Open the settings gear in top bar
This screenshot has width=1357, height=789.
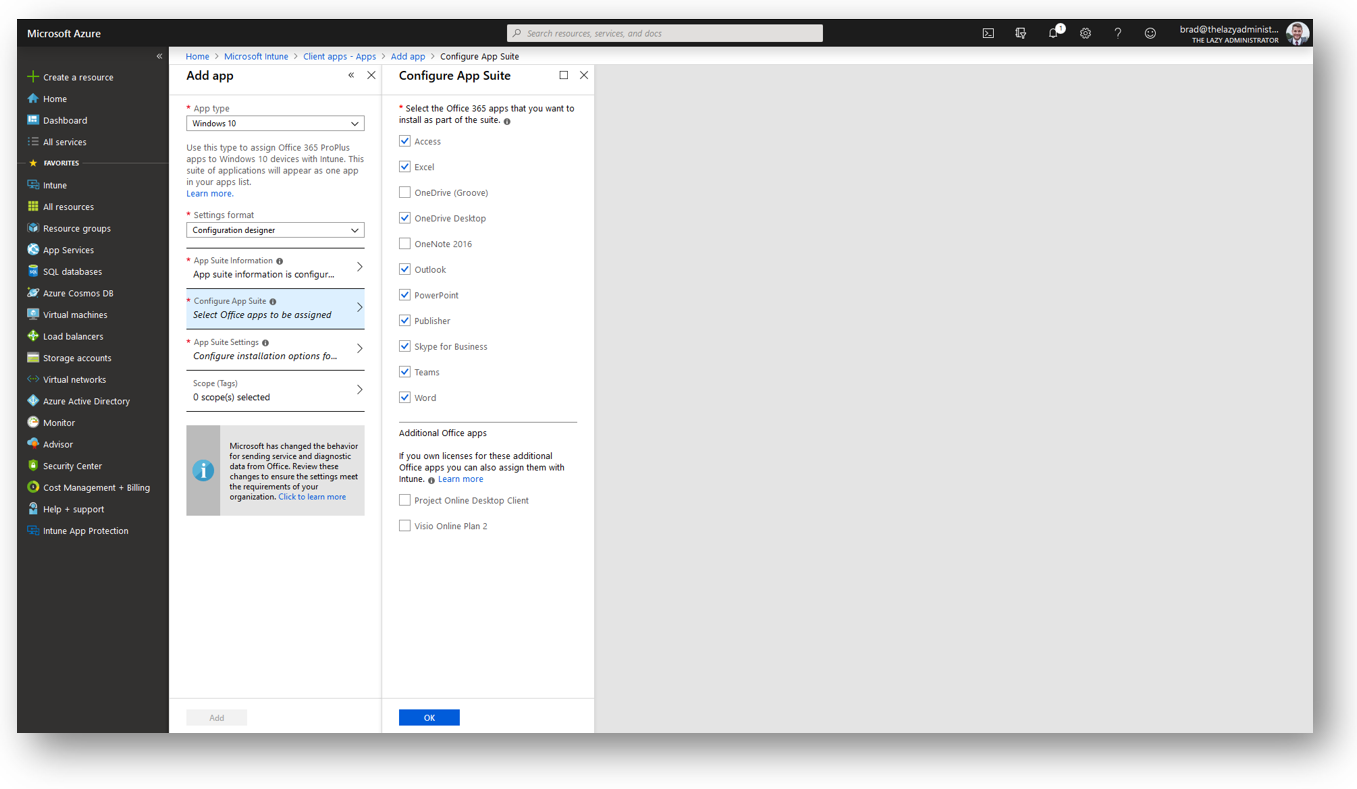click(x=1086, y=33)
